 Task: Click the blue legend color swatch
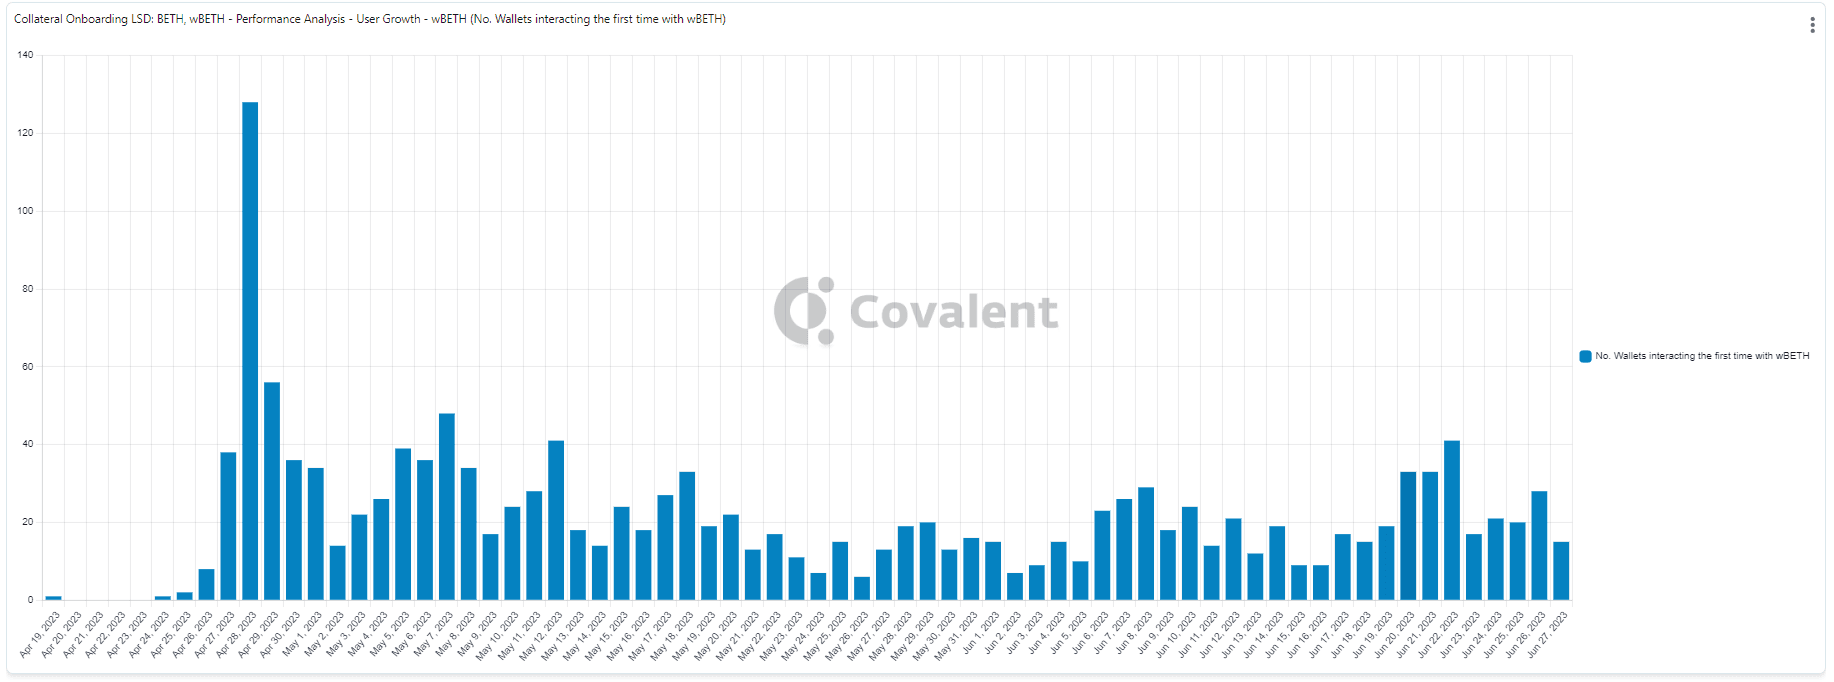click(x=1585, y=356)
